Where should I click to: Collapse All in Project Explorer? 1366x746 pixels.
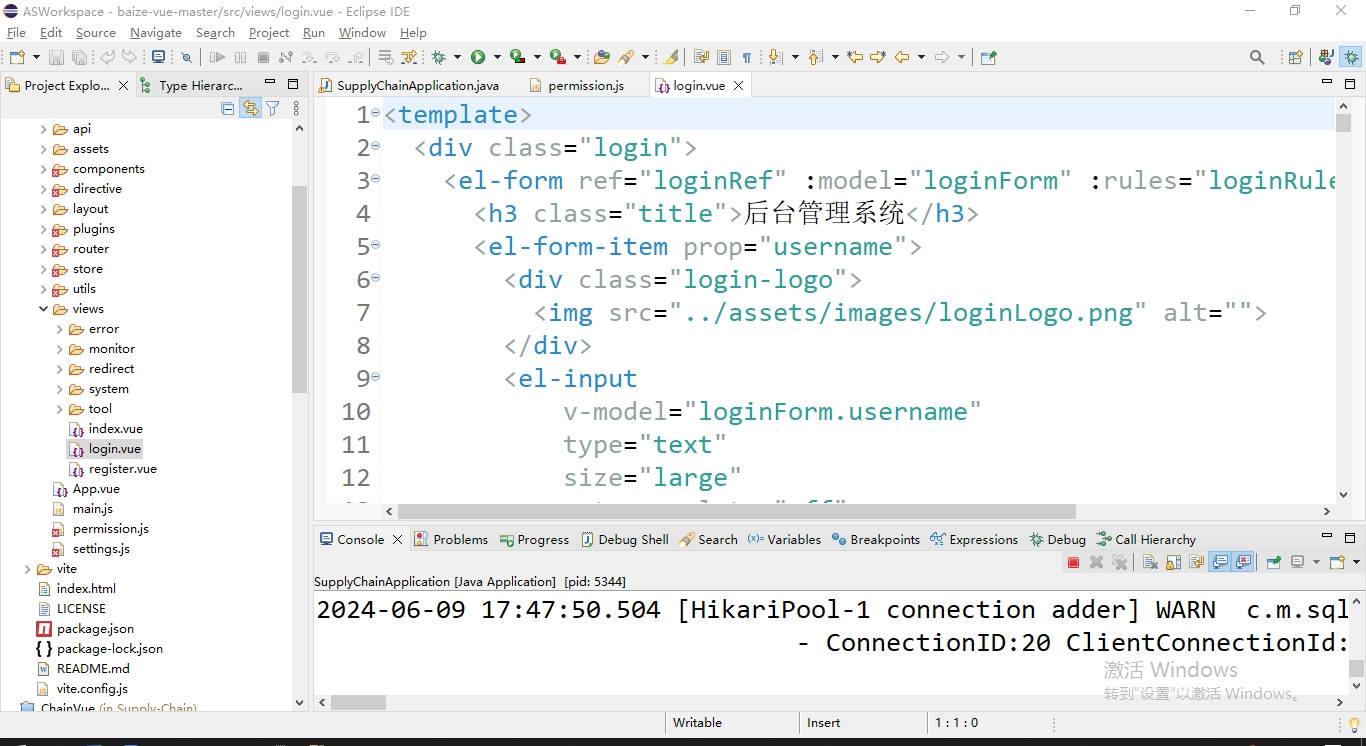228,108
